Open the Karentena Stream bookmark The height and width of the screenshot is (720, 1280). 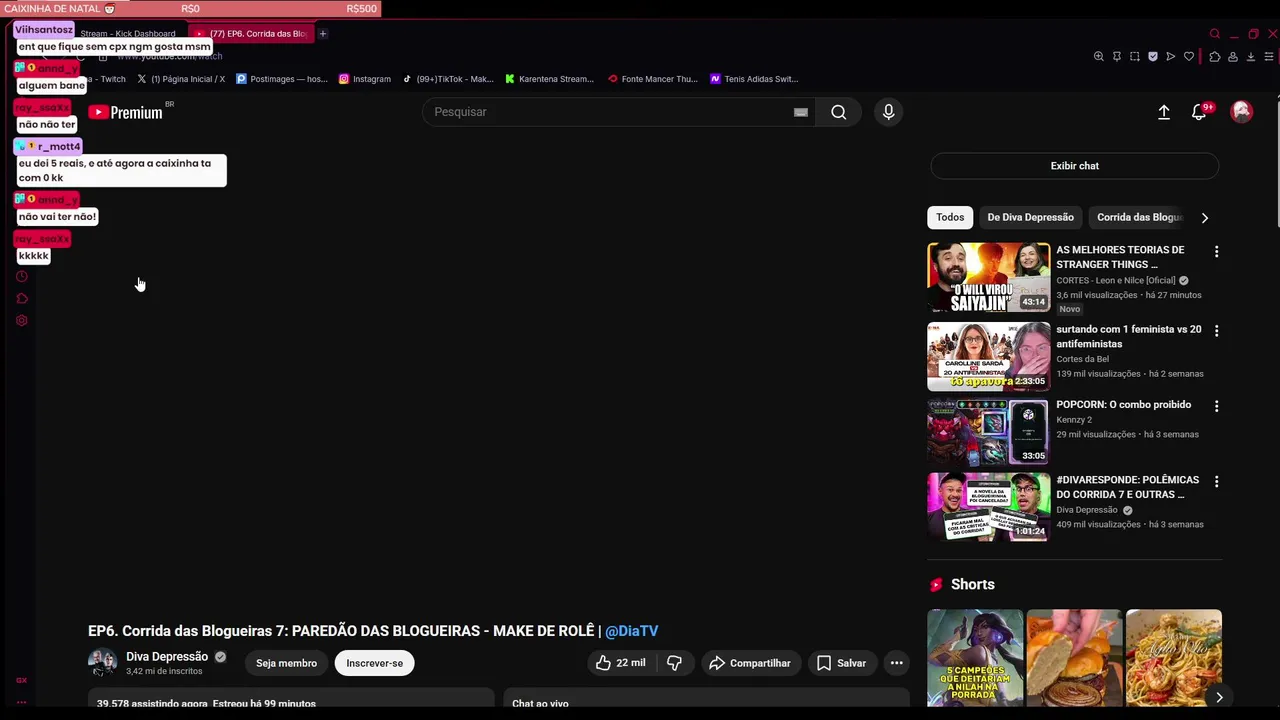pos(549,79)
